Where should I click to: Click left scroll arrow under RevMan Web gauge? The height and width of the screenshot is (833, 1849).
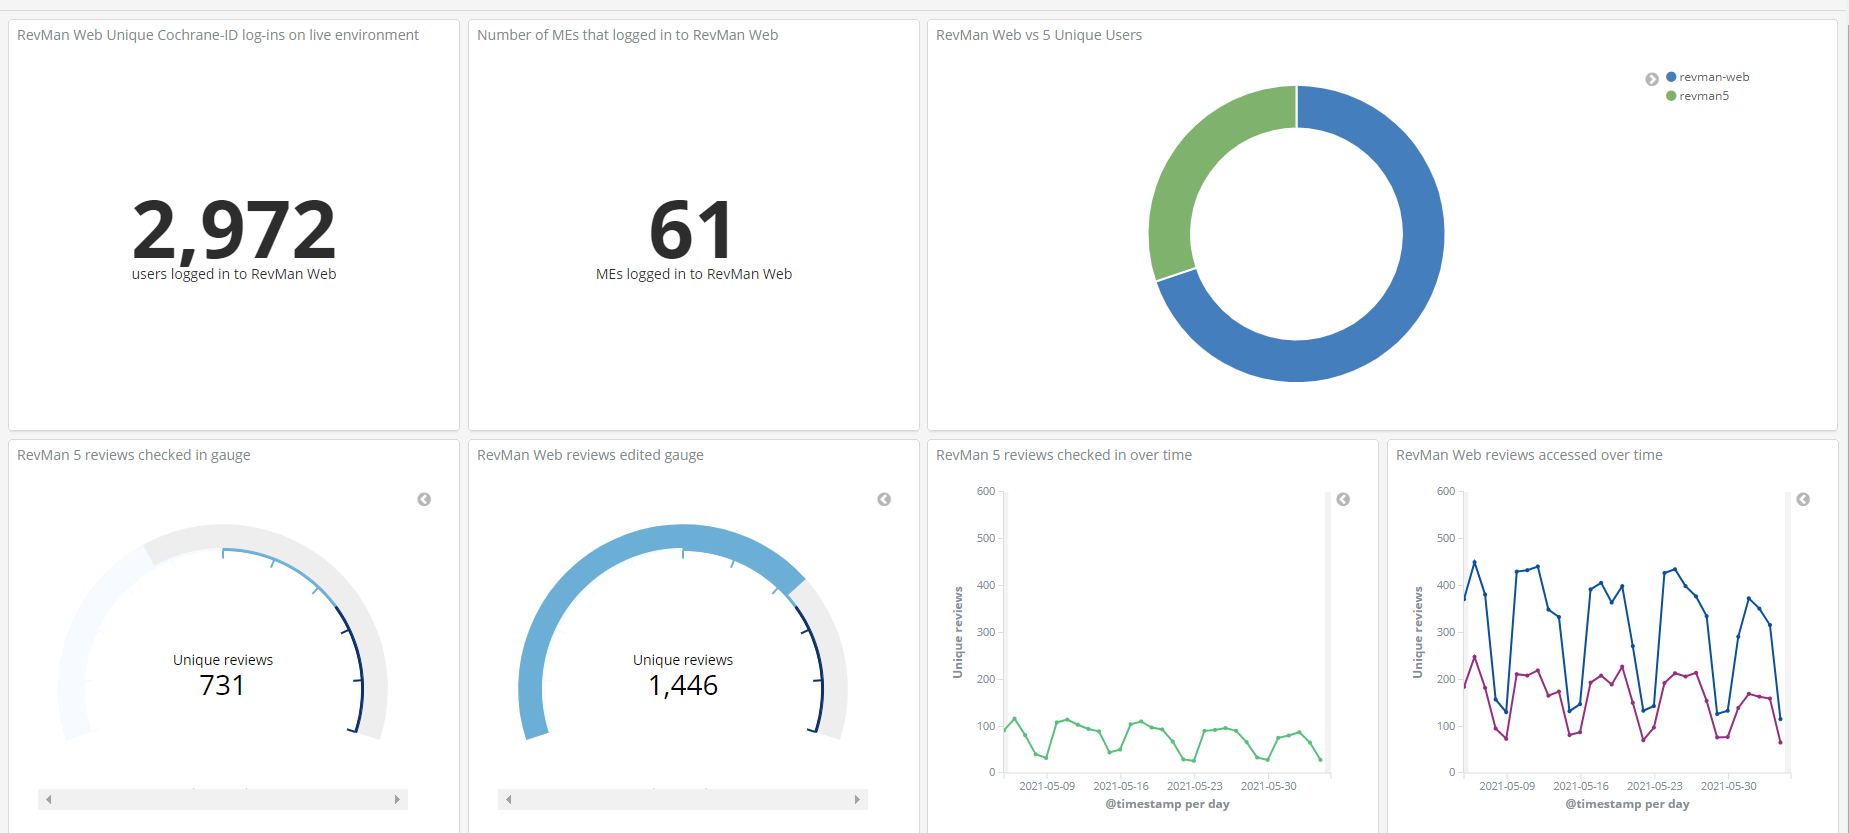(508, 799)
